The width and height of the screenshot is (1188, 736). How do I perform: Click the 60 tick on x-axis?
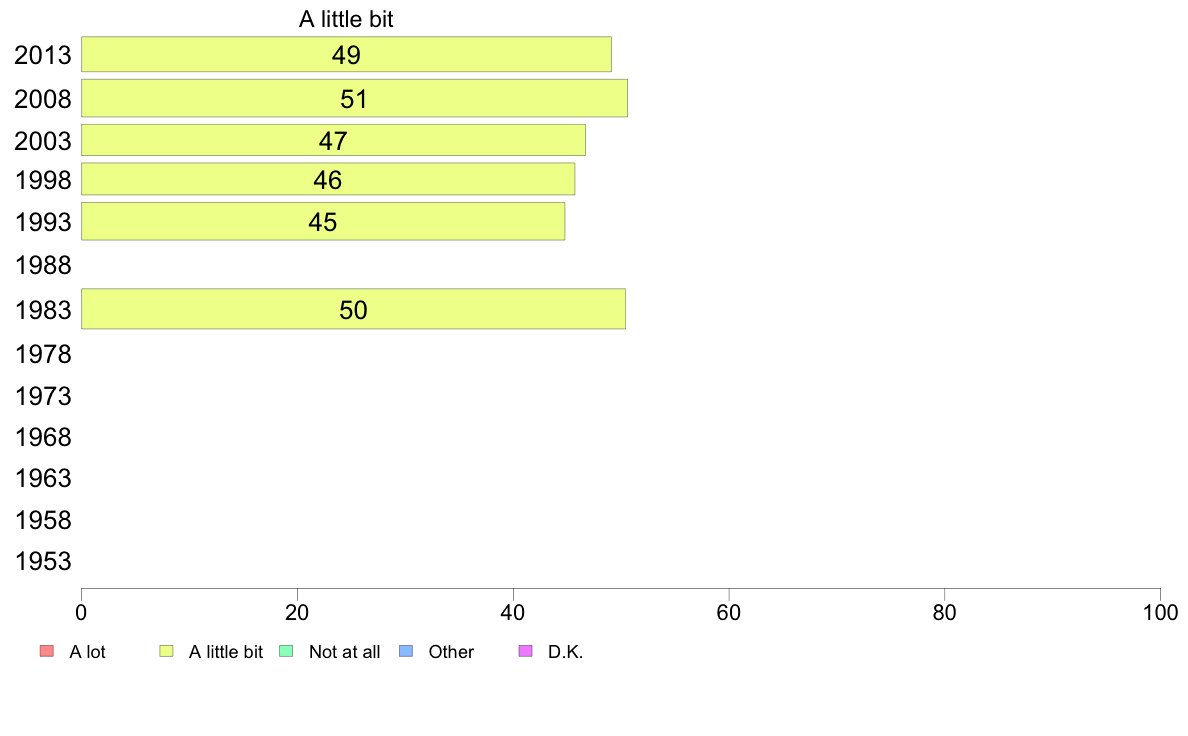pyautogui.click(x=729, y=612)
